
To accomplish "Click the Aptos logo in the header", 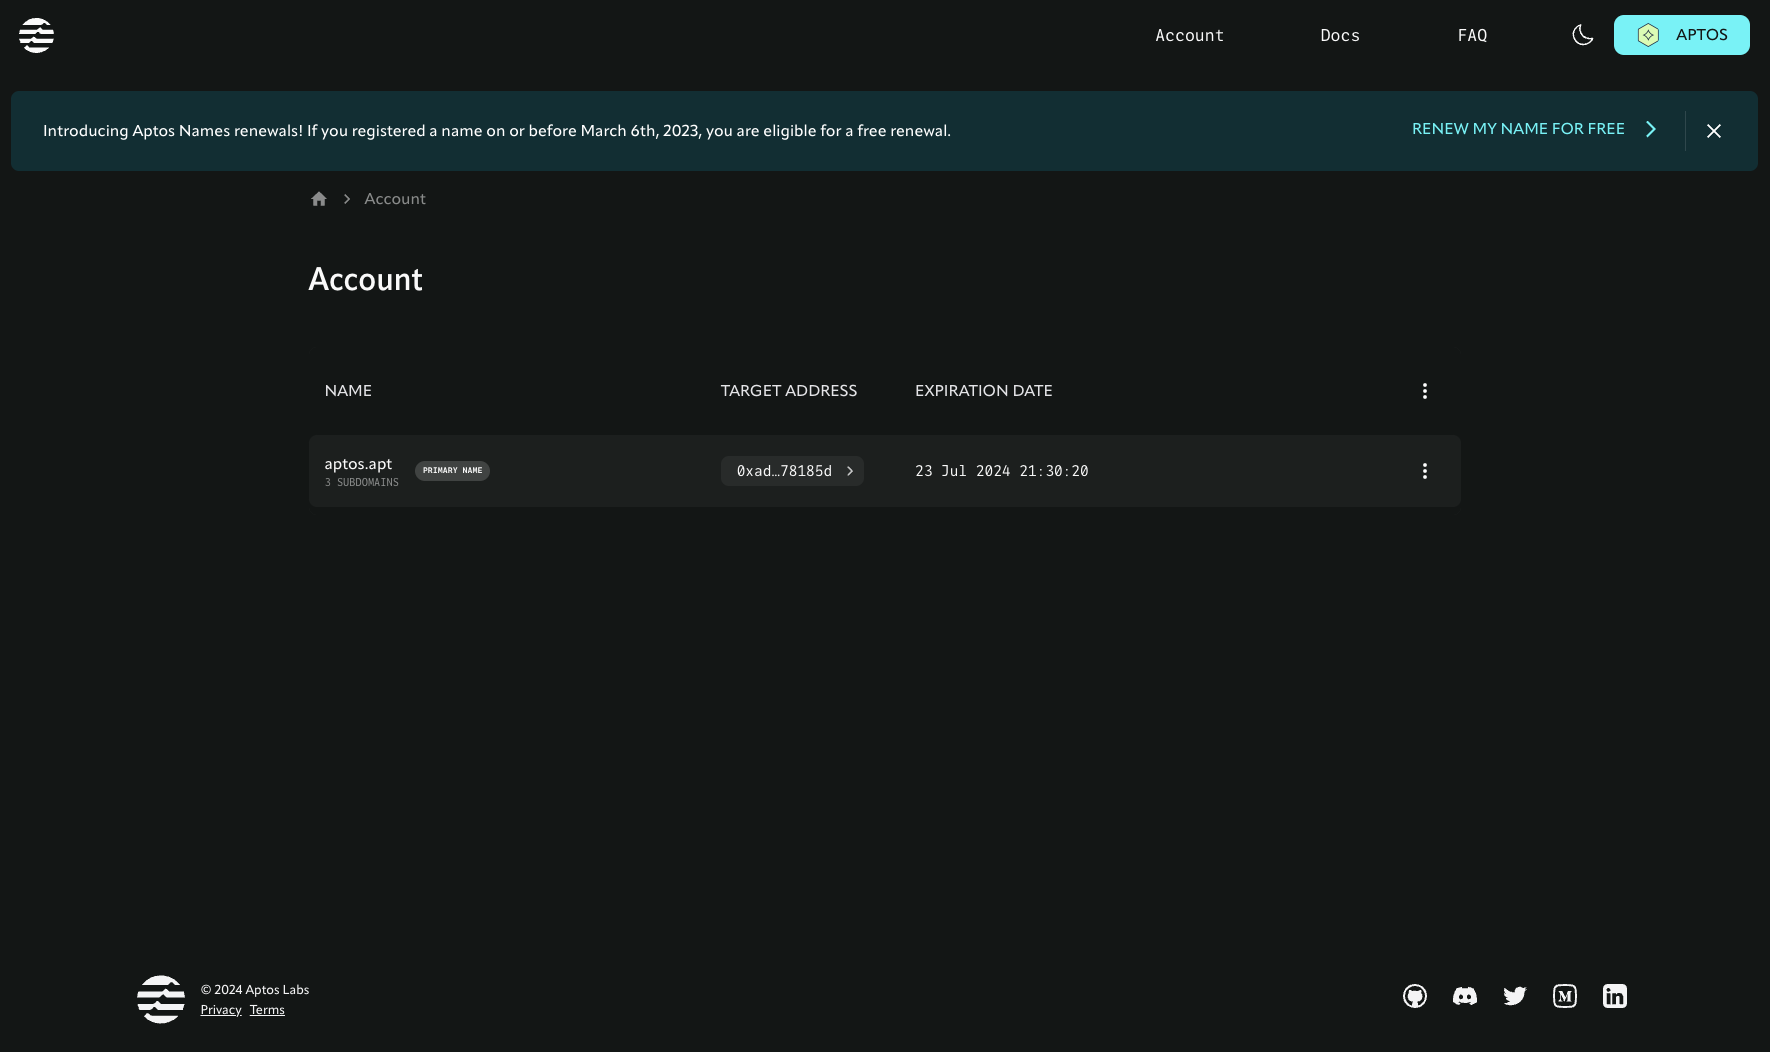I will tap(36, 35).
